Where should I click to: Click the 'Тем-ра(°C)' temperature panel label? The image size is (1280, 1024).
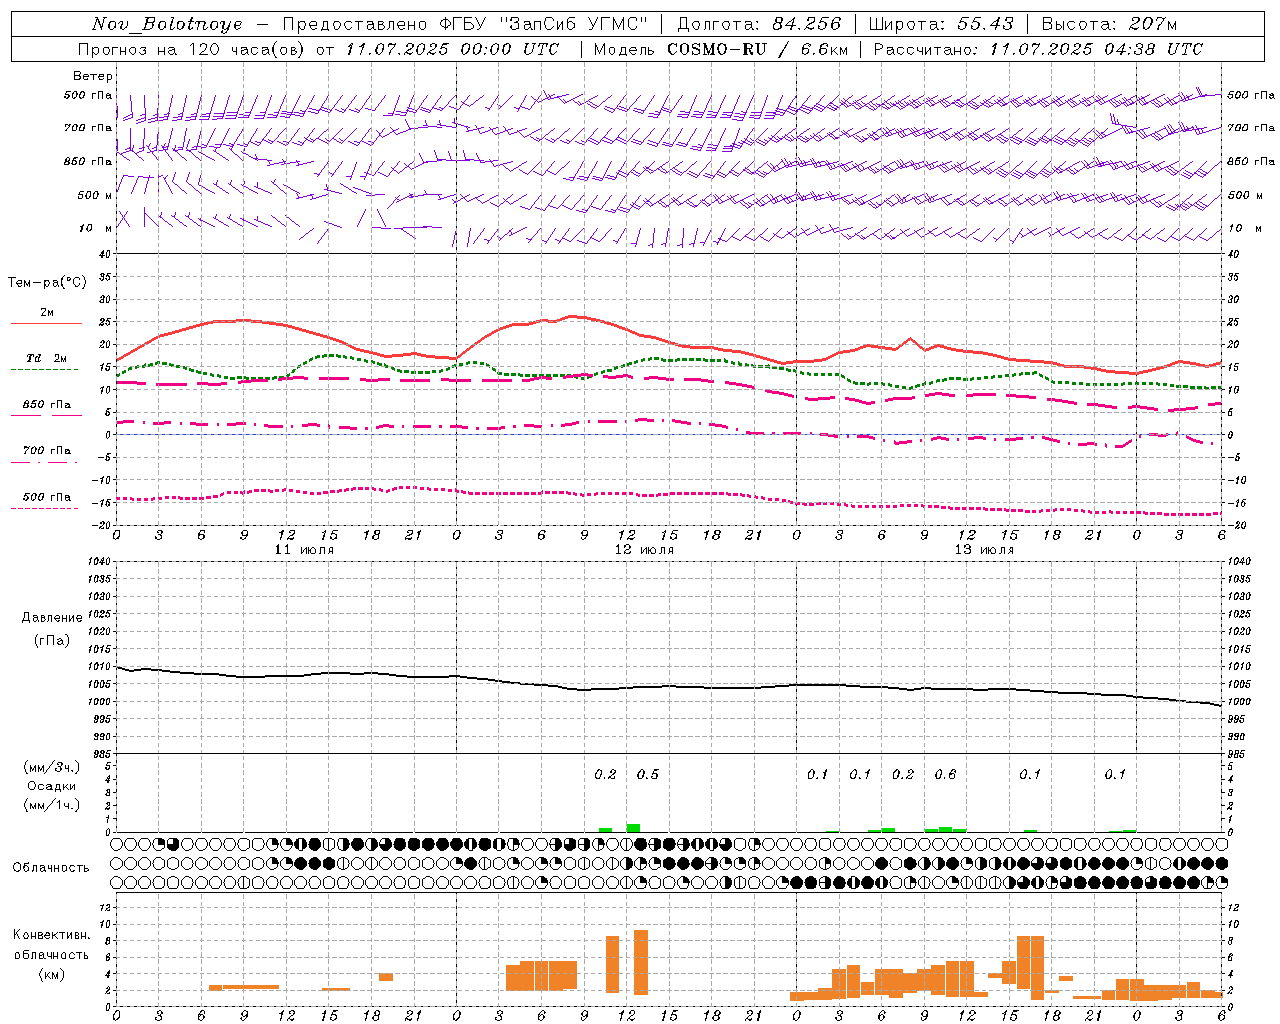tap(47, 283)
